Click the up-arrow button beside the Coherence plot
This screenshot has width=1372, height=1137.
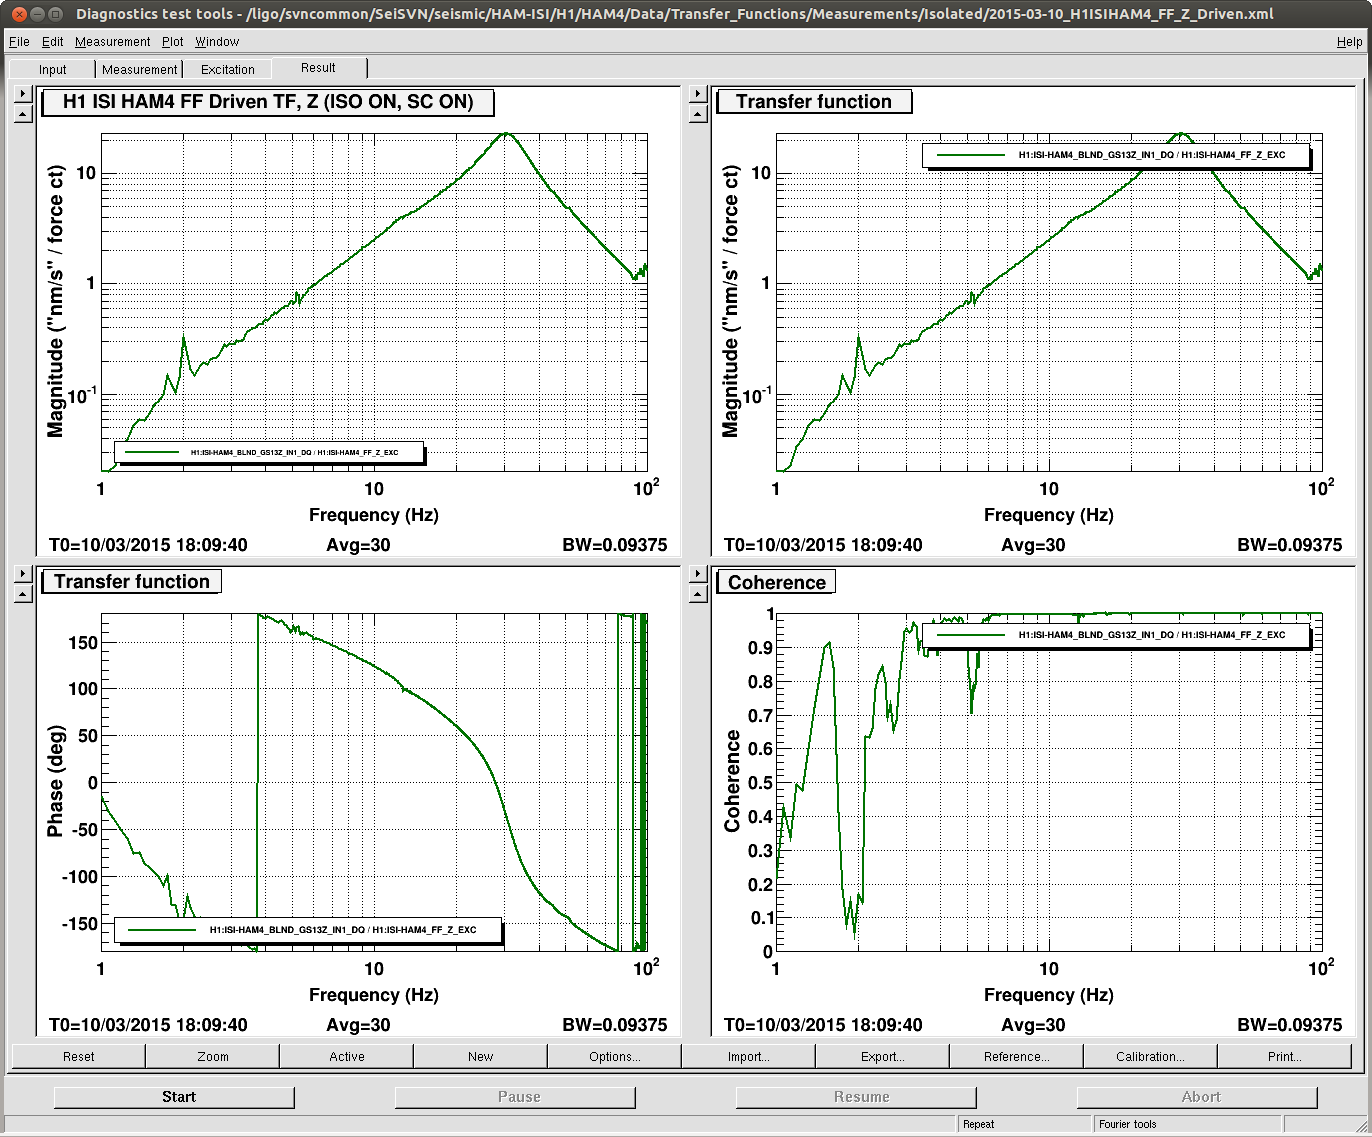point(698,594)
